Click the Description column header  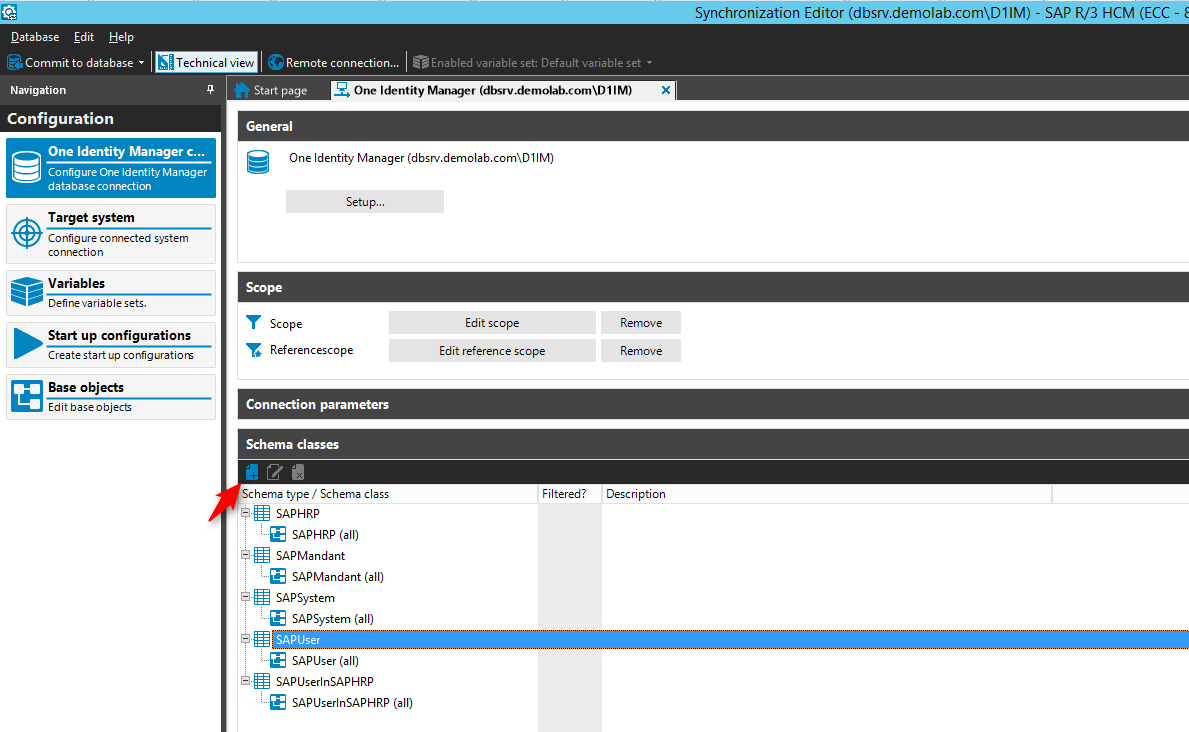[x=827, y=494]
